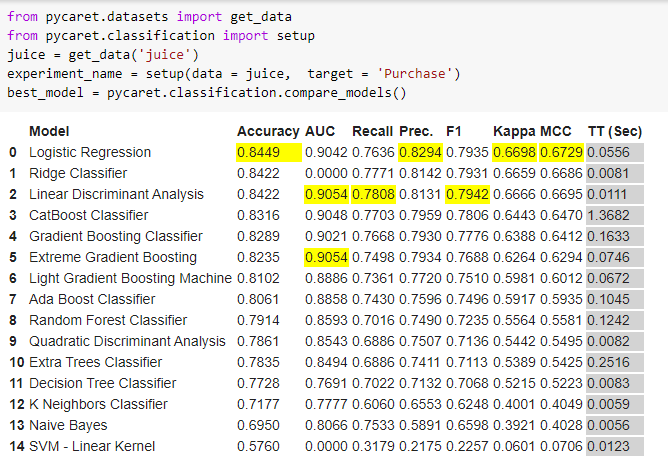Click row index 9 for Quadratic Discriminant Analysis
This screenshot has height=463, width=668.
pos(13,341)
